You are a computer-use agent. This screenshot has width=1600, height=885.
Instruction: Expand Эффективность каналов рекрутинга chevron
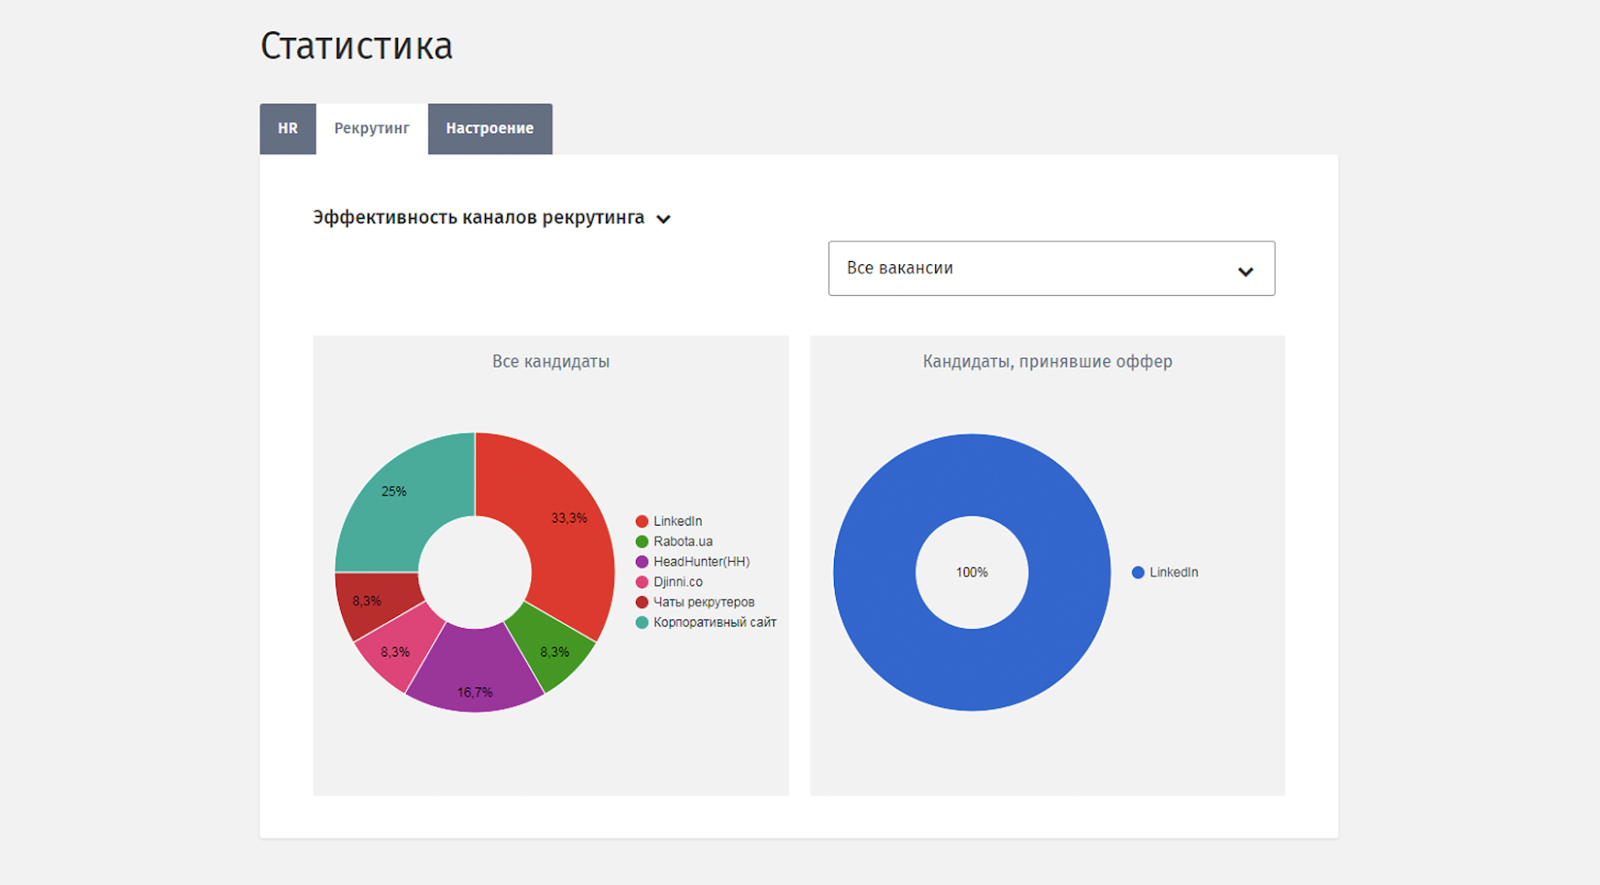tap(663, 219)
